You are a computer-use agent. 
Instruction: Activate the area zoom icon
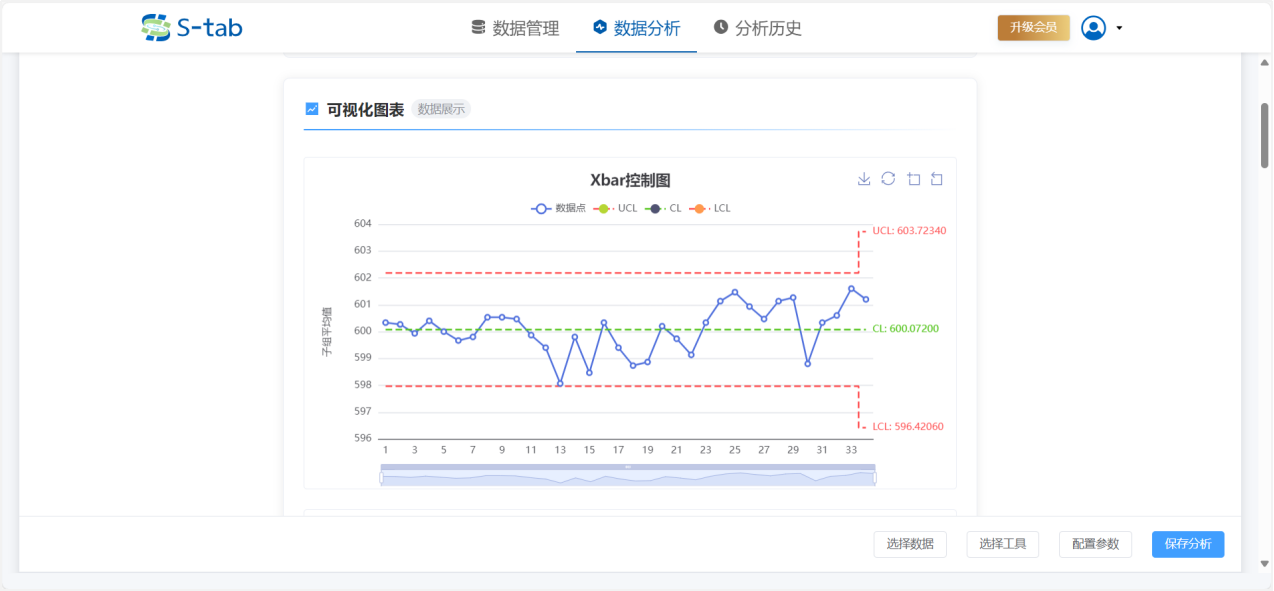913,179
